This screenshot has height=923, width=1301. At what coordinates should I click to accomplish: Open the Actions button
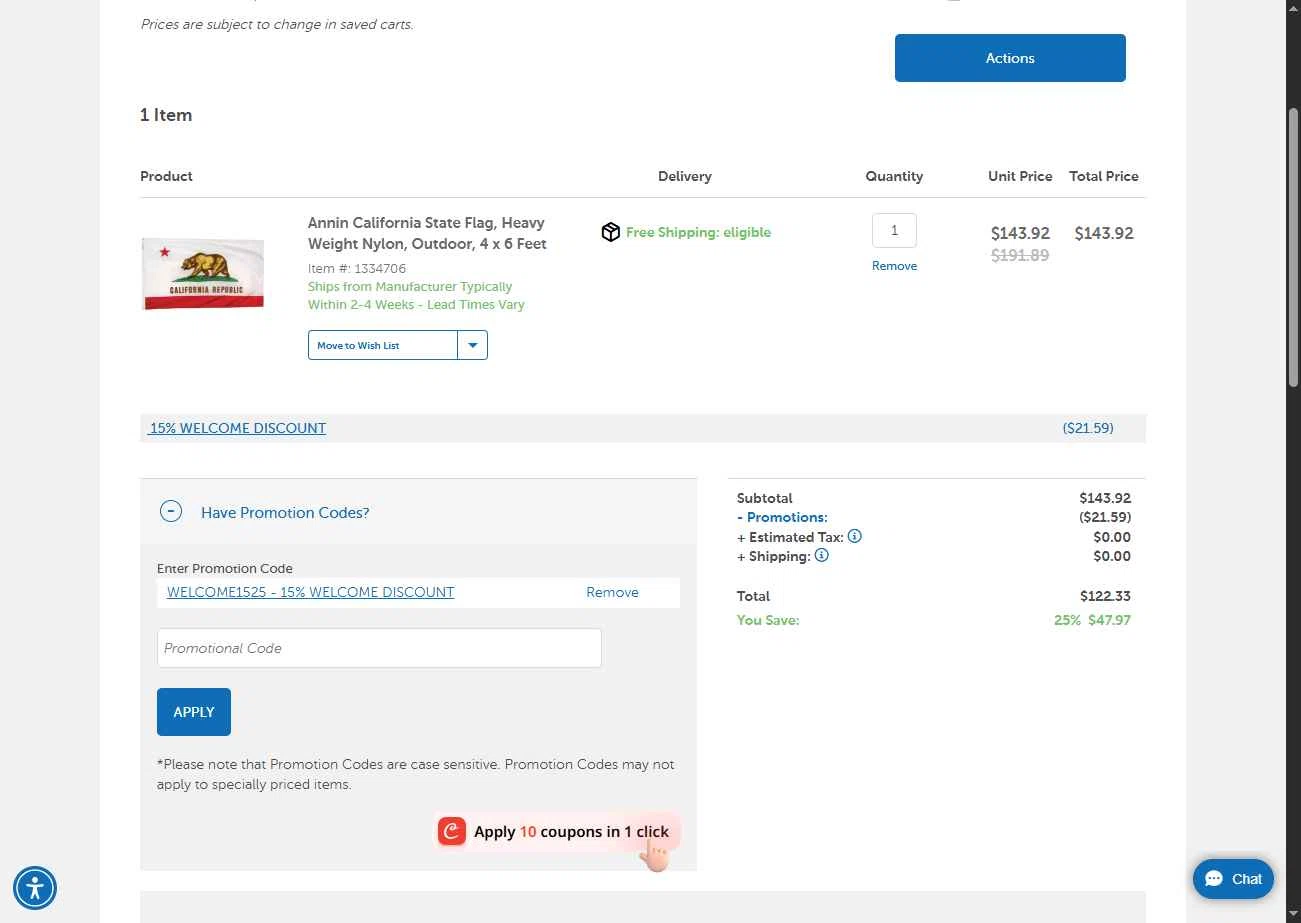click(x=1010, y=58)
